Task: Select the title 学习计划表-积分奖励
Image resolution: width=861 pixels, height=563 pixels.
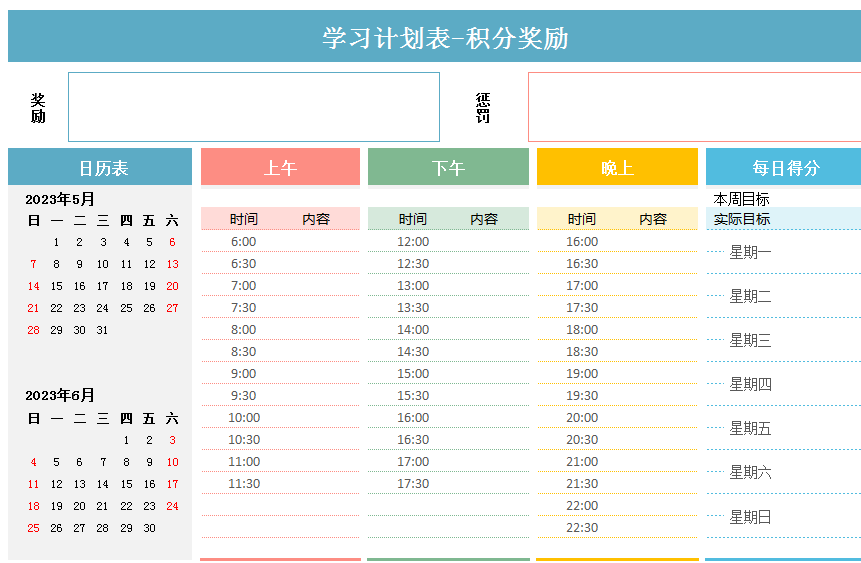Action: click(x=445, y=38)
